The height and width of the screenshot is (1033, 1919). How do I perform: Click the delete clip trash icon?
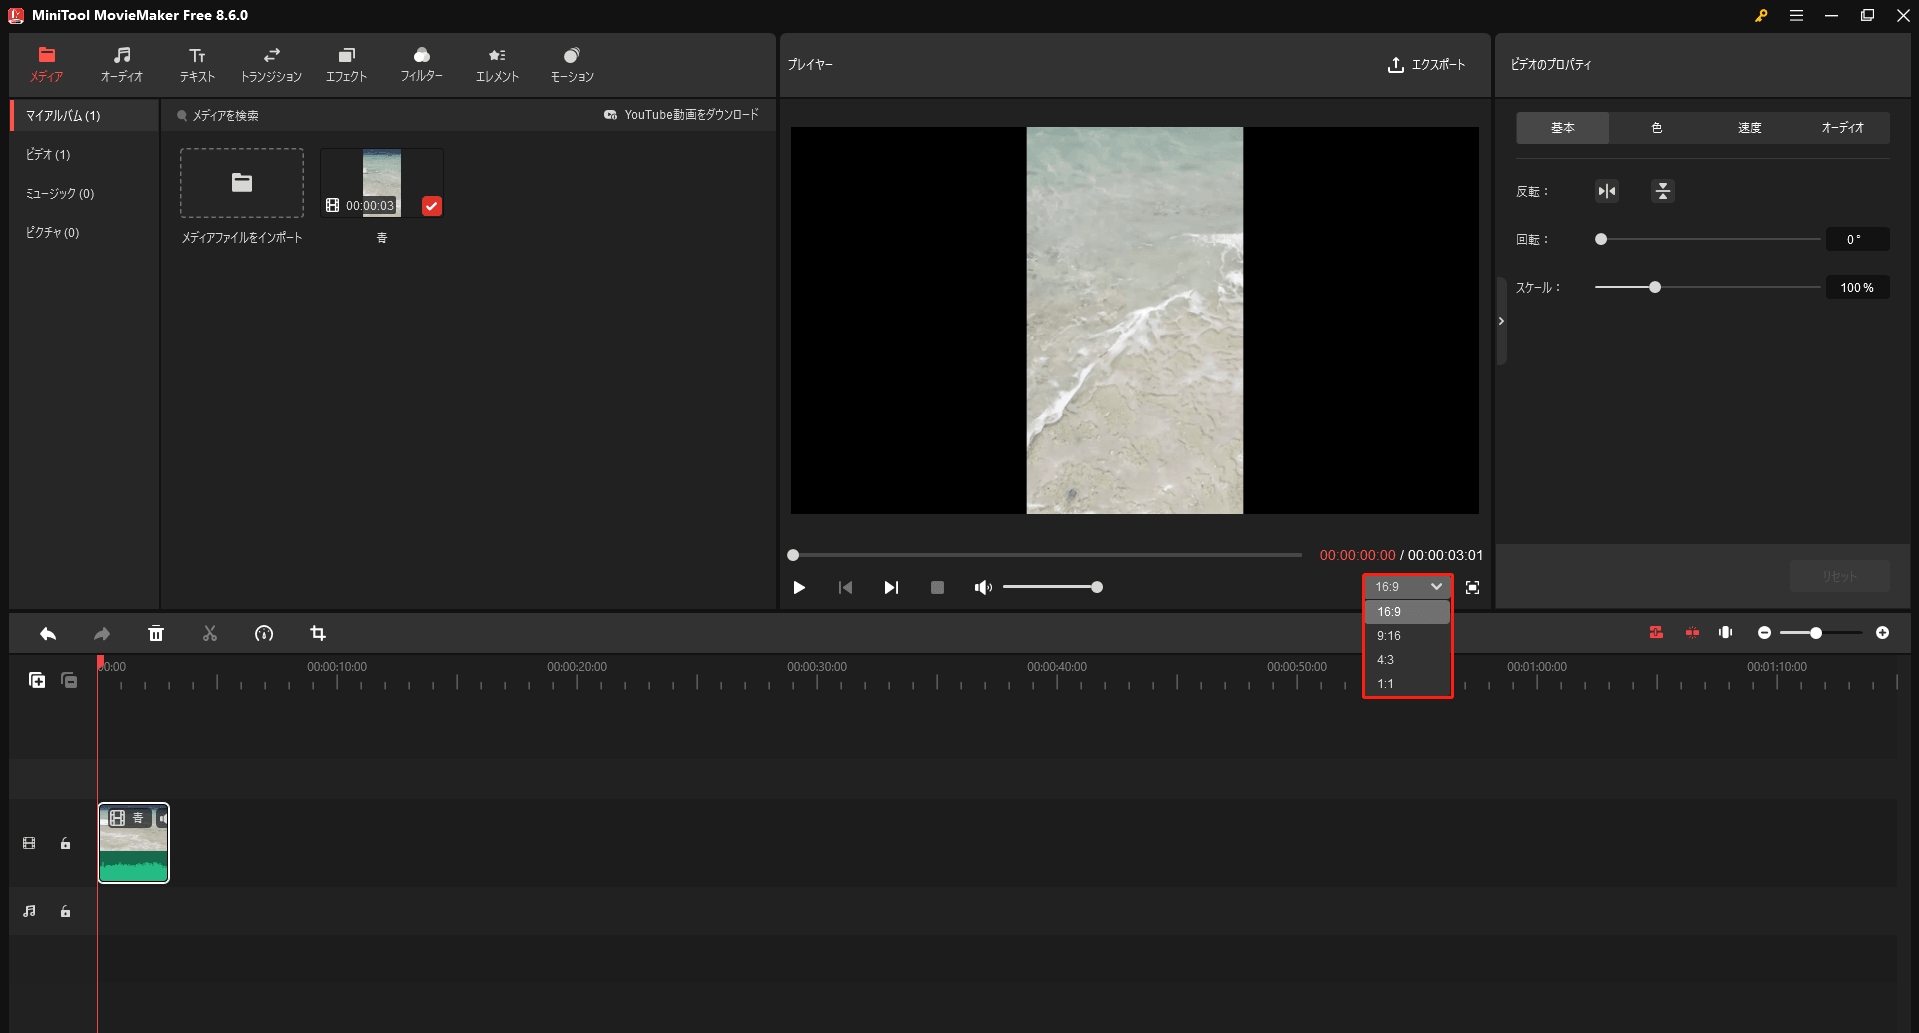[156, 633]
